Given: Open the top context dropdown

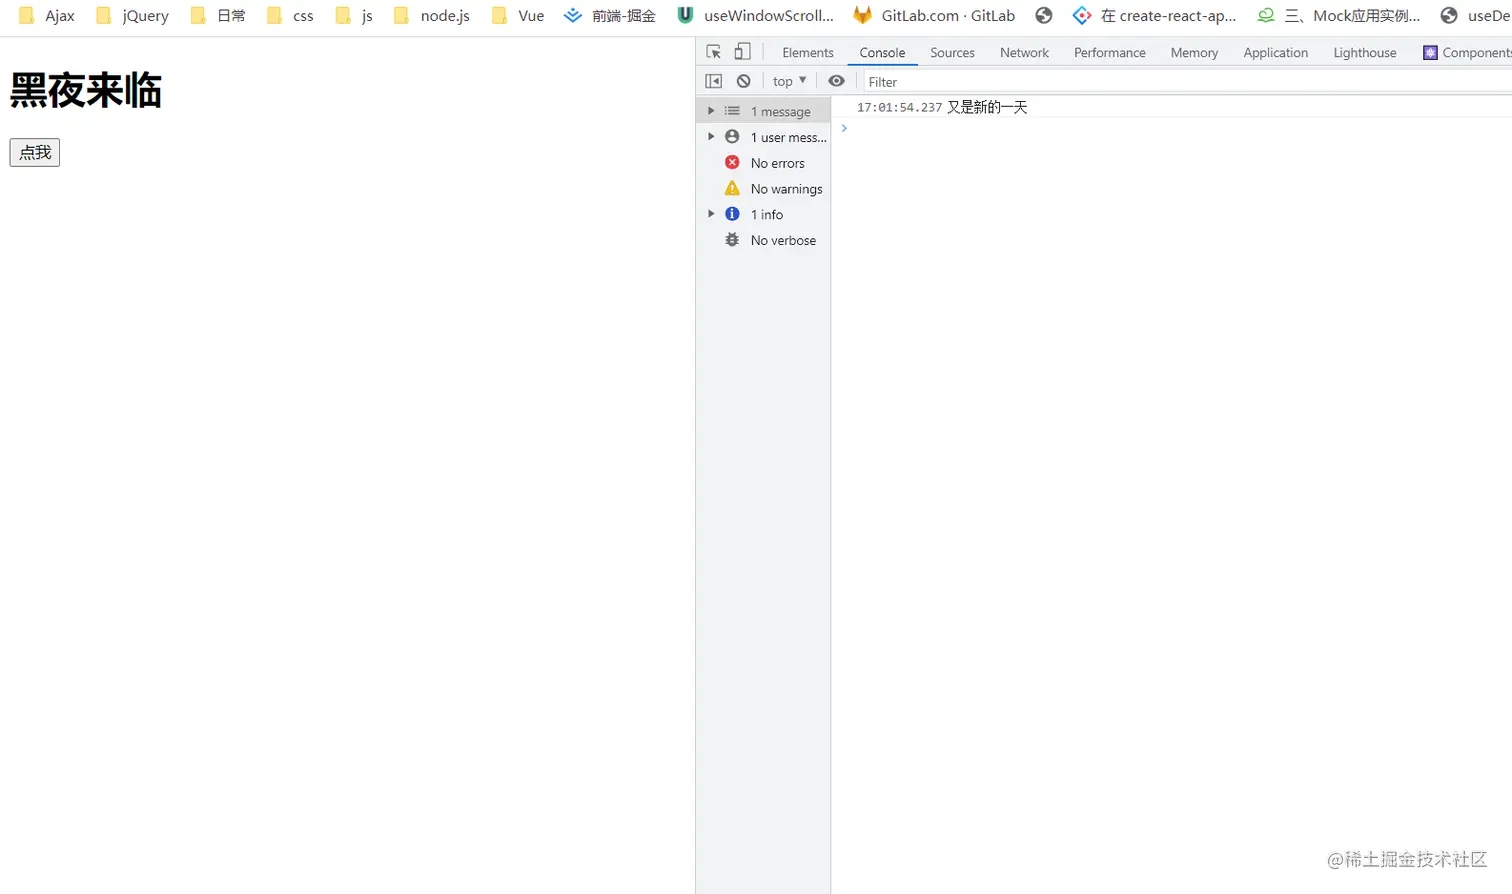Looking at the screenshot, I should pyautogui.click(x=789, y=81).
